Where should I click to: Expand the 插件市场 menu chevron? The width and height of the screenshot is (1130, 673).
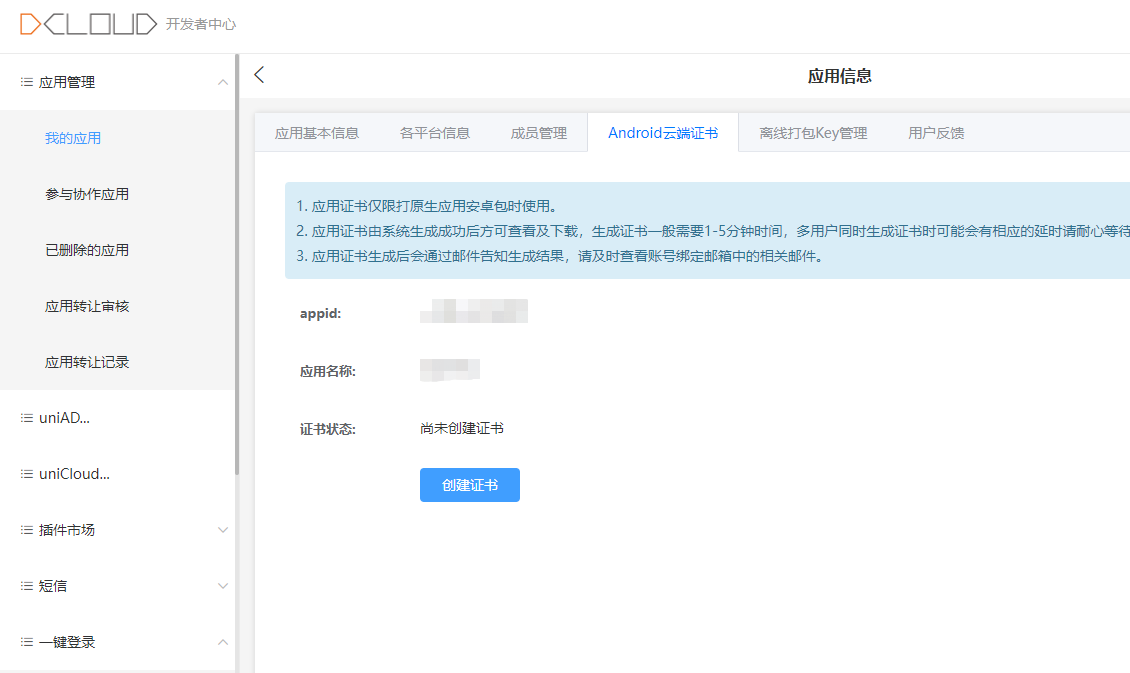223,530
